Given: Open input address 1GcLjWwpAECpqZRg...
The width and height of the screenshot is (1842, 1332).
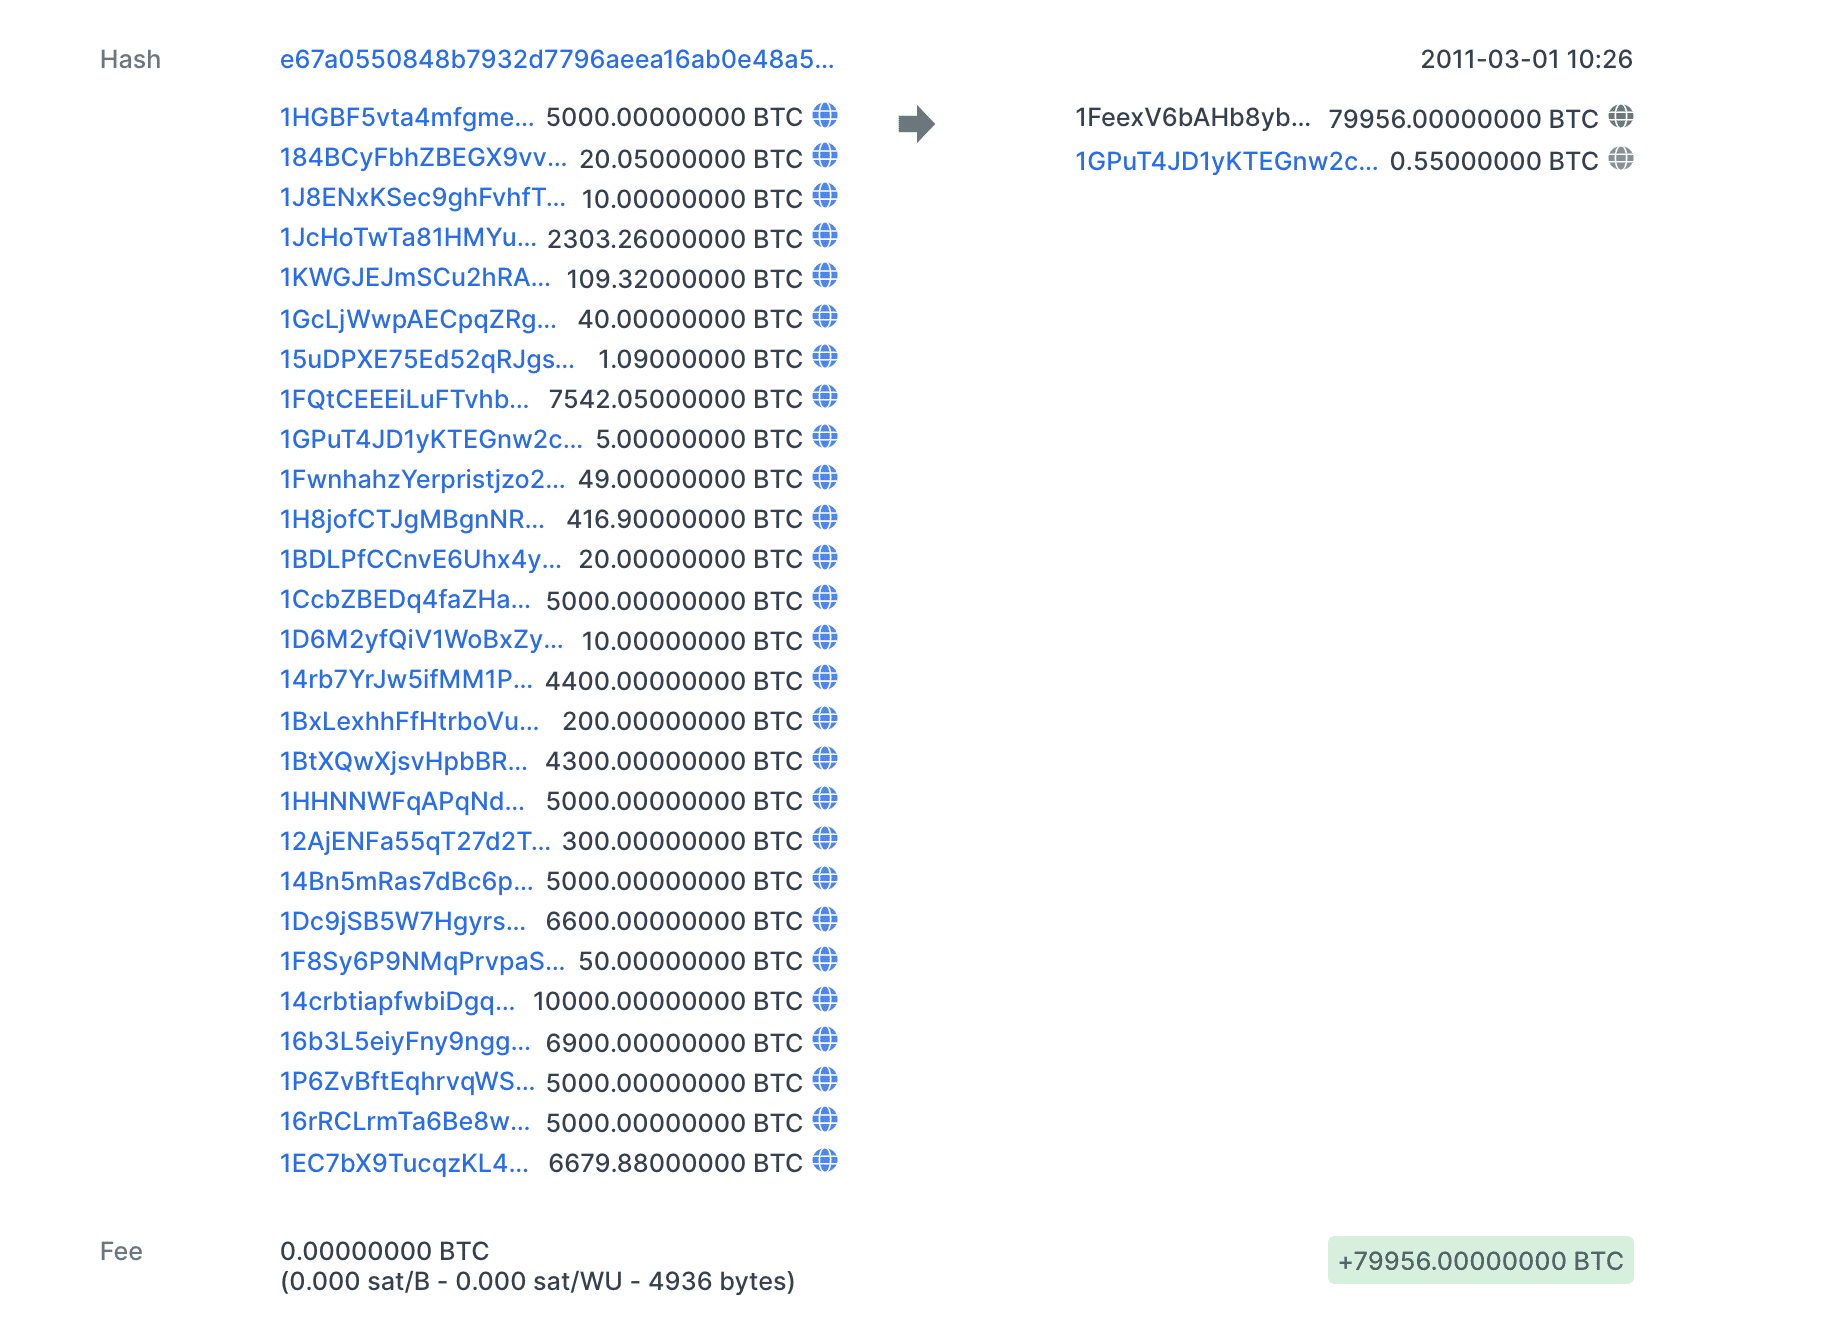Looking at the screenshot, I should pyautogui.click(x=418, y=319).
